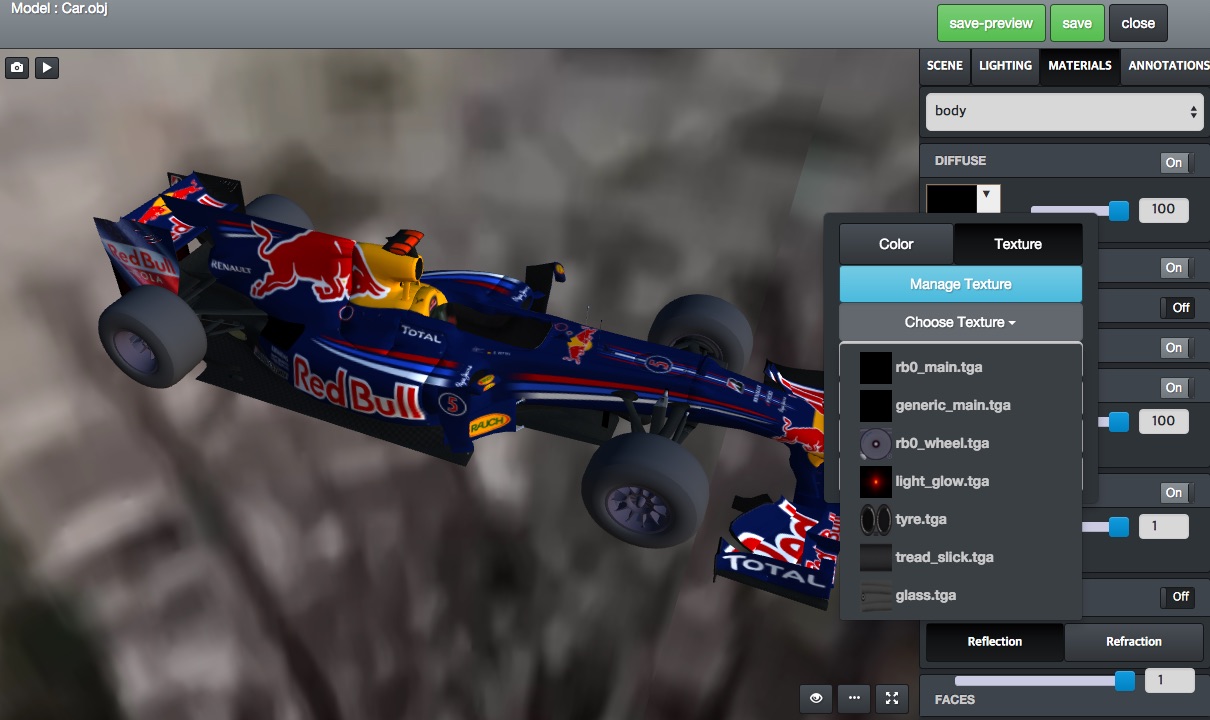The image size is (1210, 720).
Task: Start animation with the play icon
Action: tap(47, 68)
